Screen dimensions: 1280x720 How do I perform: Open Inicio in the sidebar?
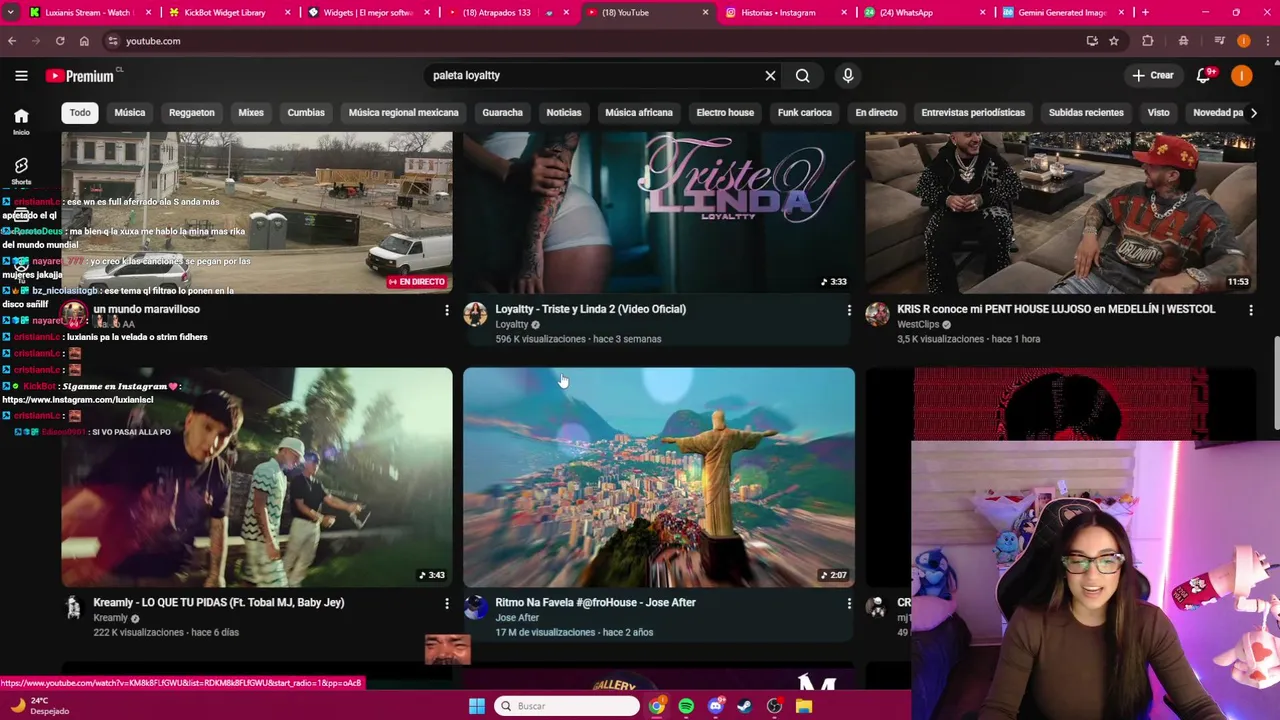pos(21,121)
